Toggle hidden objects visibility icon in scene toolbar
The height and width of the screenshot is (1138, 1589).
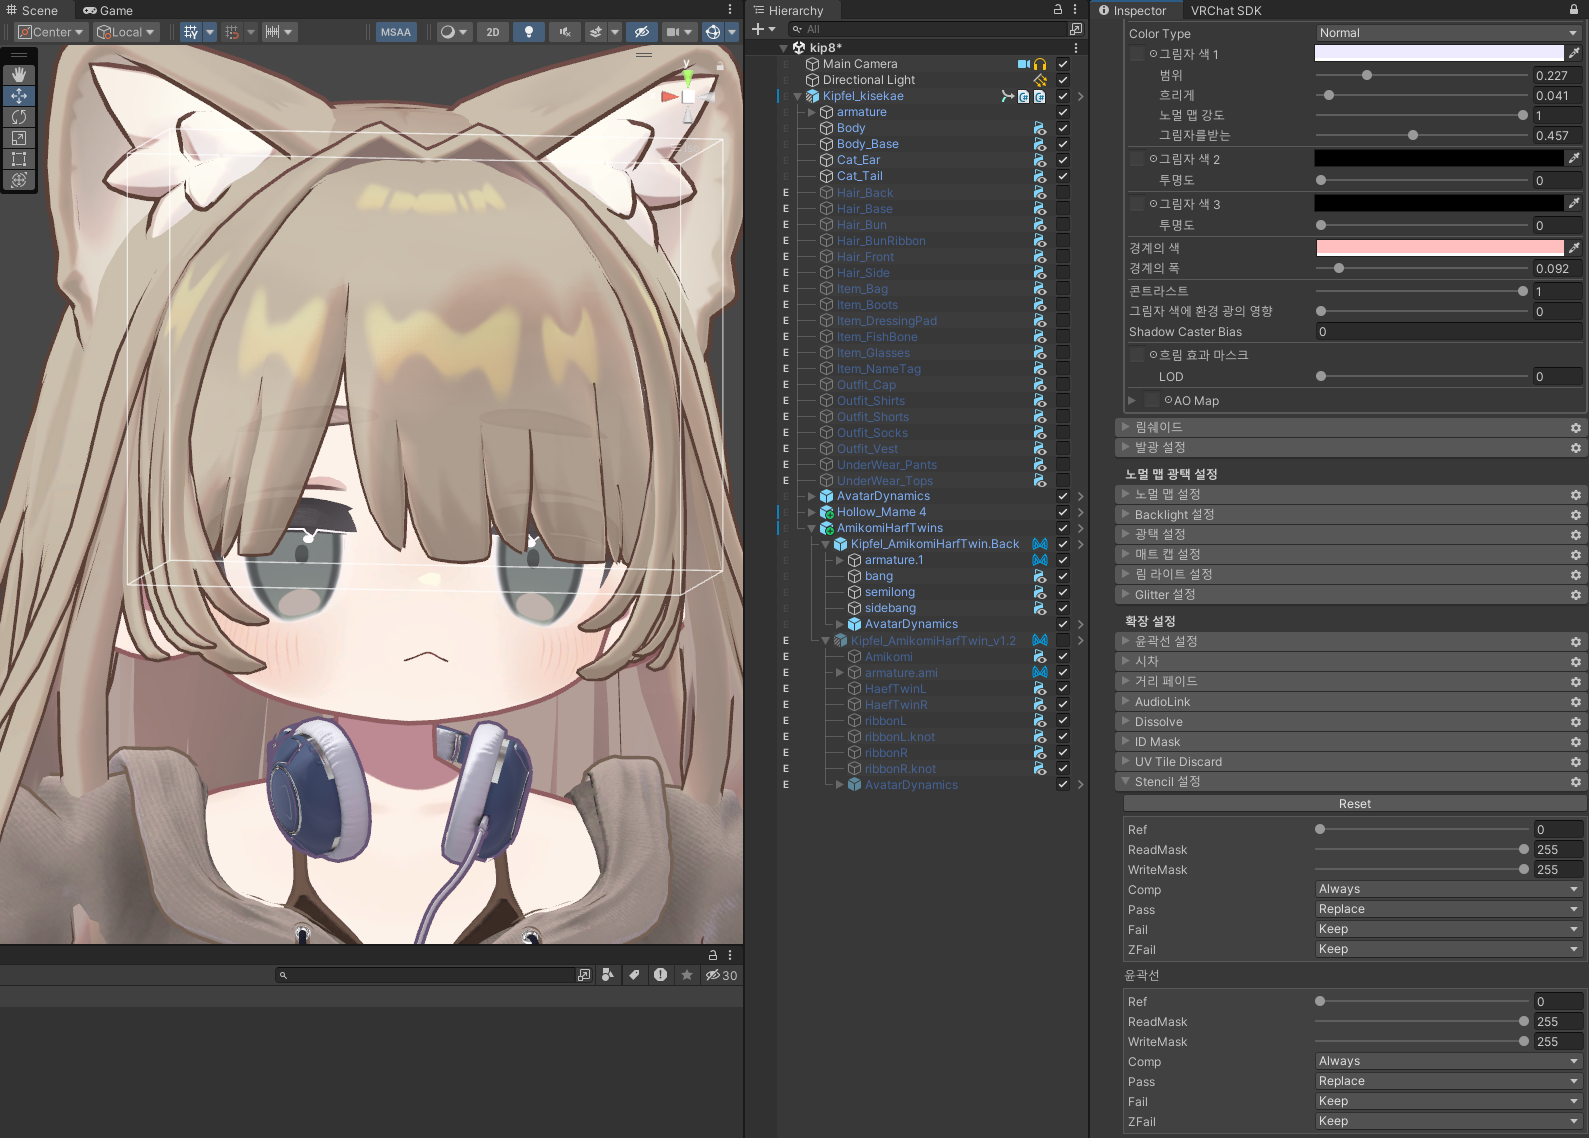642,32
